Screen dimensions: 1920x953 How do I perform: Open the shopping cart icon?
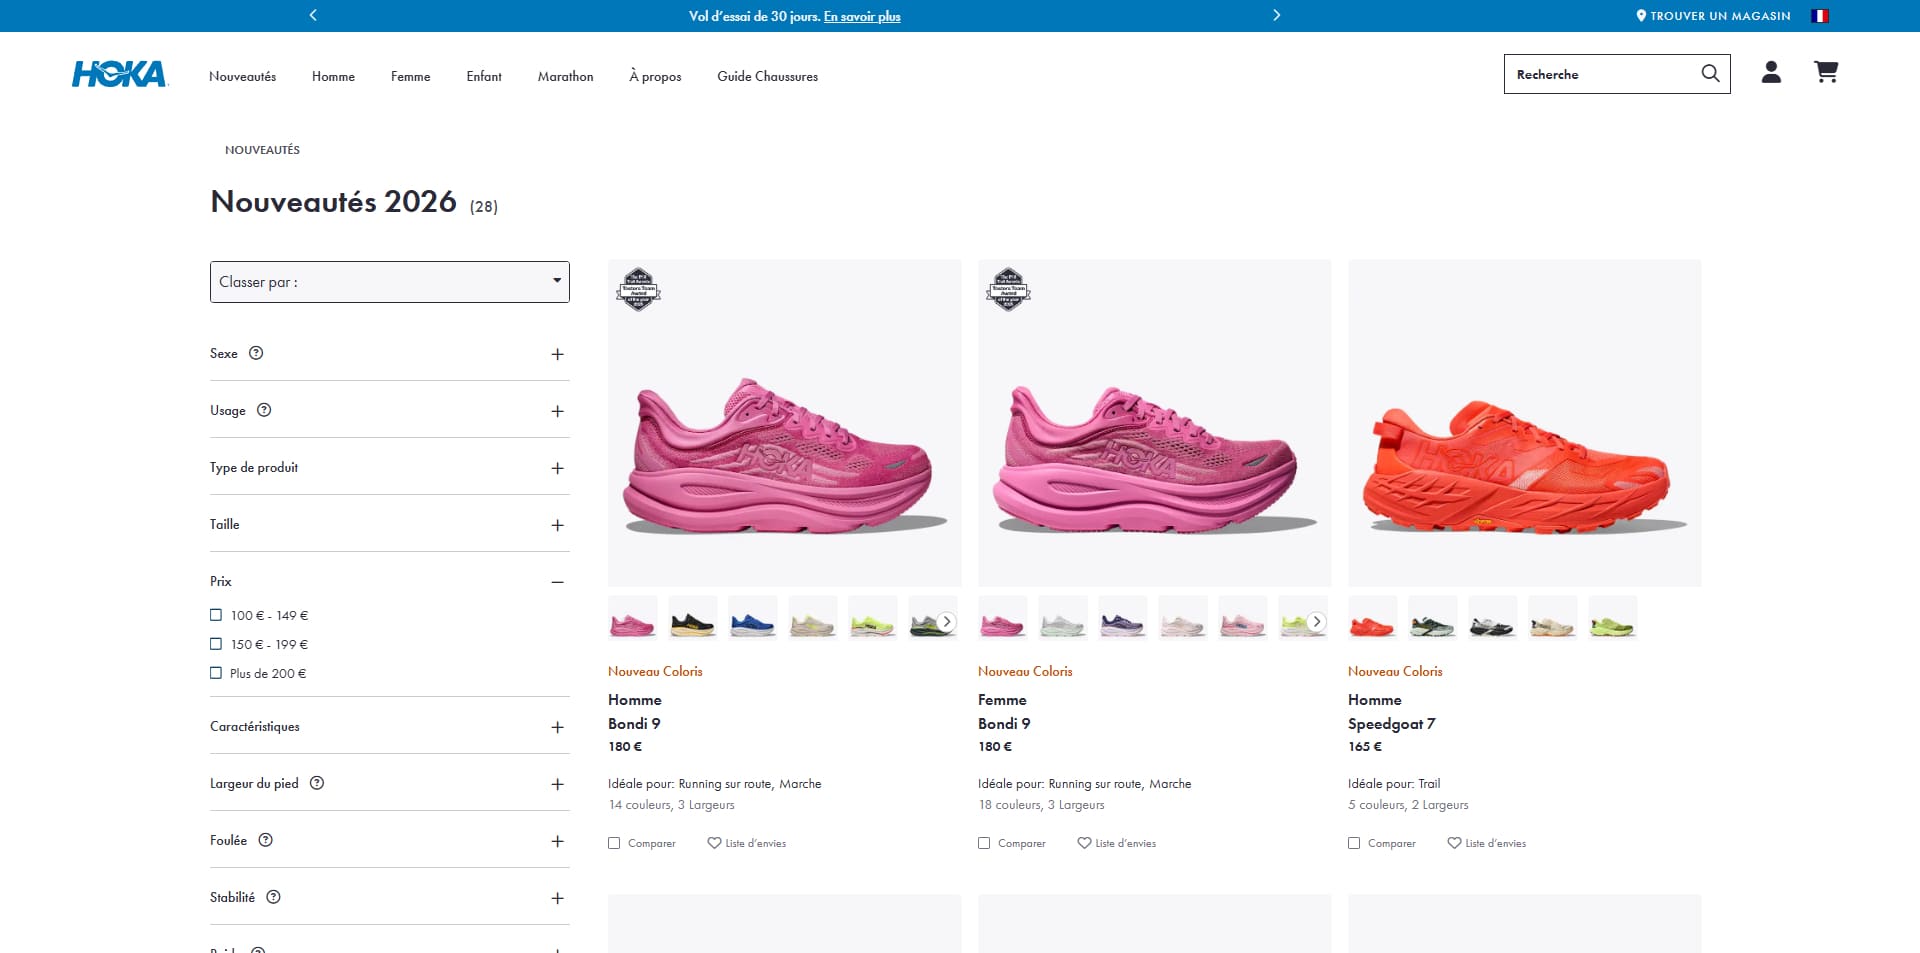click(x=1826, y=72)
